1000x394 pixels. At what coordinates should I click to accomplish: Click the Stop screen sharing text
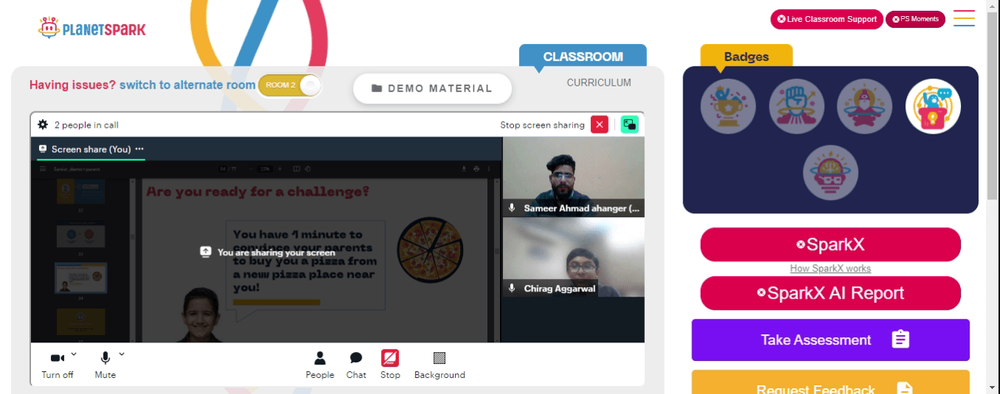tap(542, 125)
